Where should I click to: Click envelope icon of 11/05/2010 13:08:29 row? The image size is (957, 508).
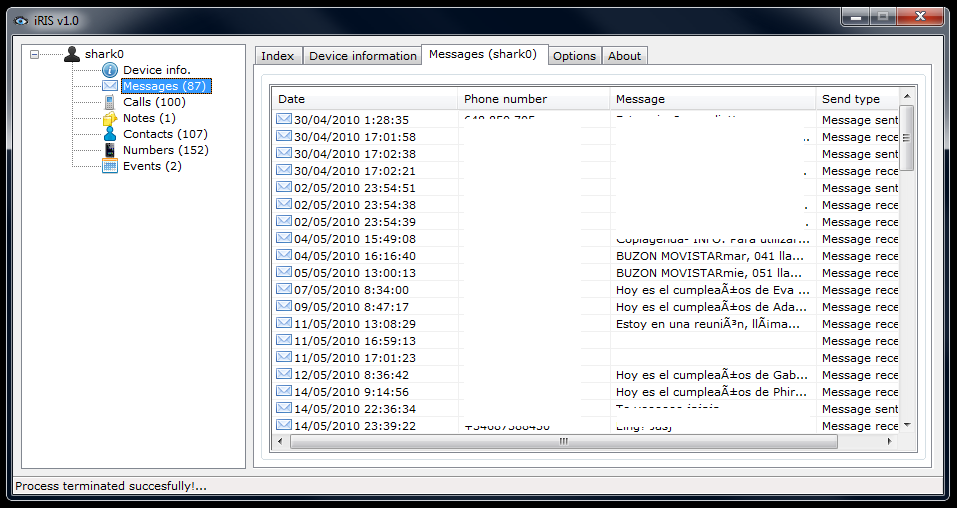284,324
